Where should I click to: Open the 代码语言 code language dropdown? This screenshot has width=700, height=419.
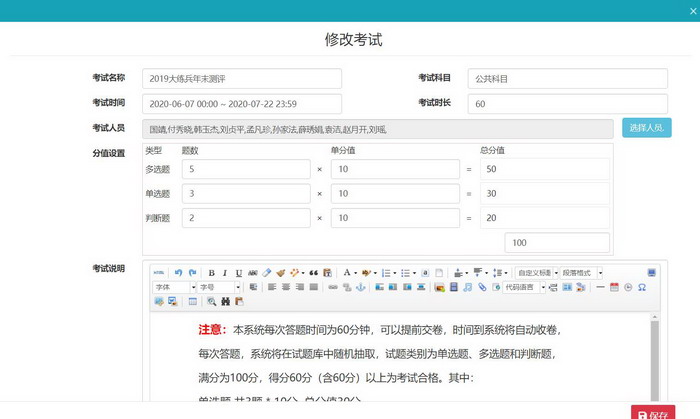click(x=525, y=287)
